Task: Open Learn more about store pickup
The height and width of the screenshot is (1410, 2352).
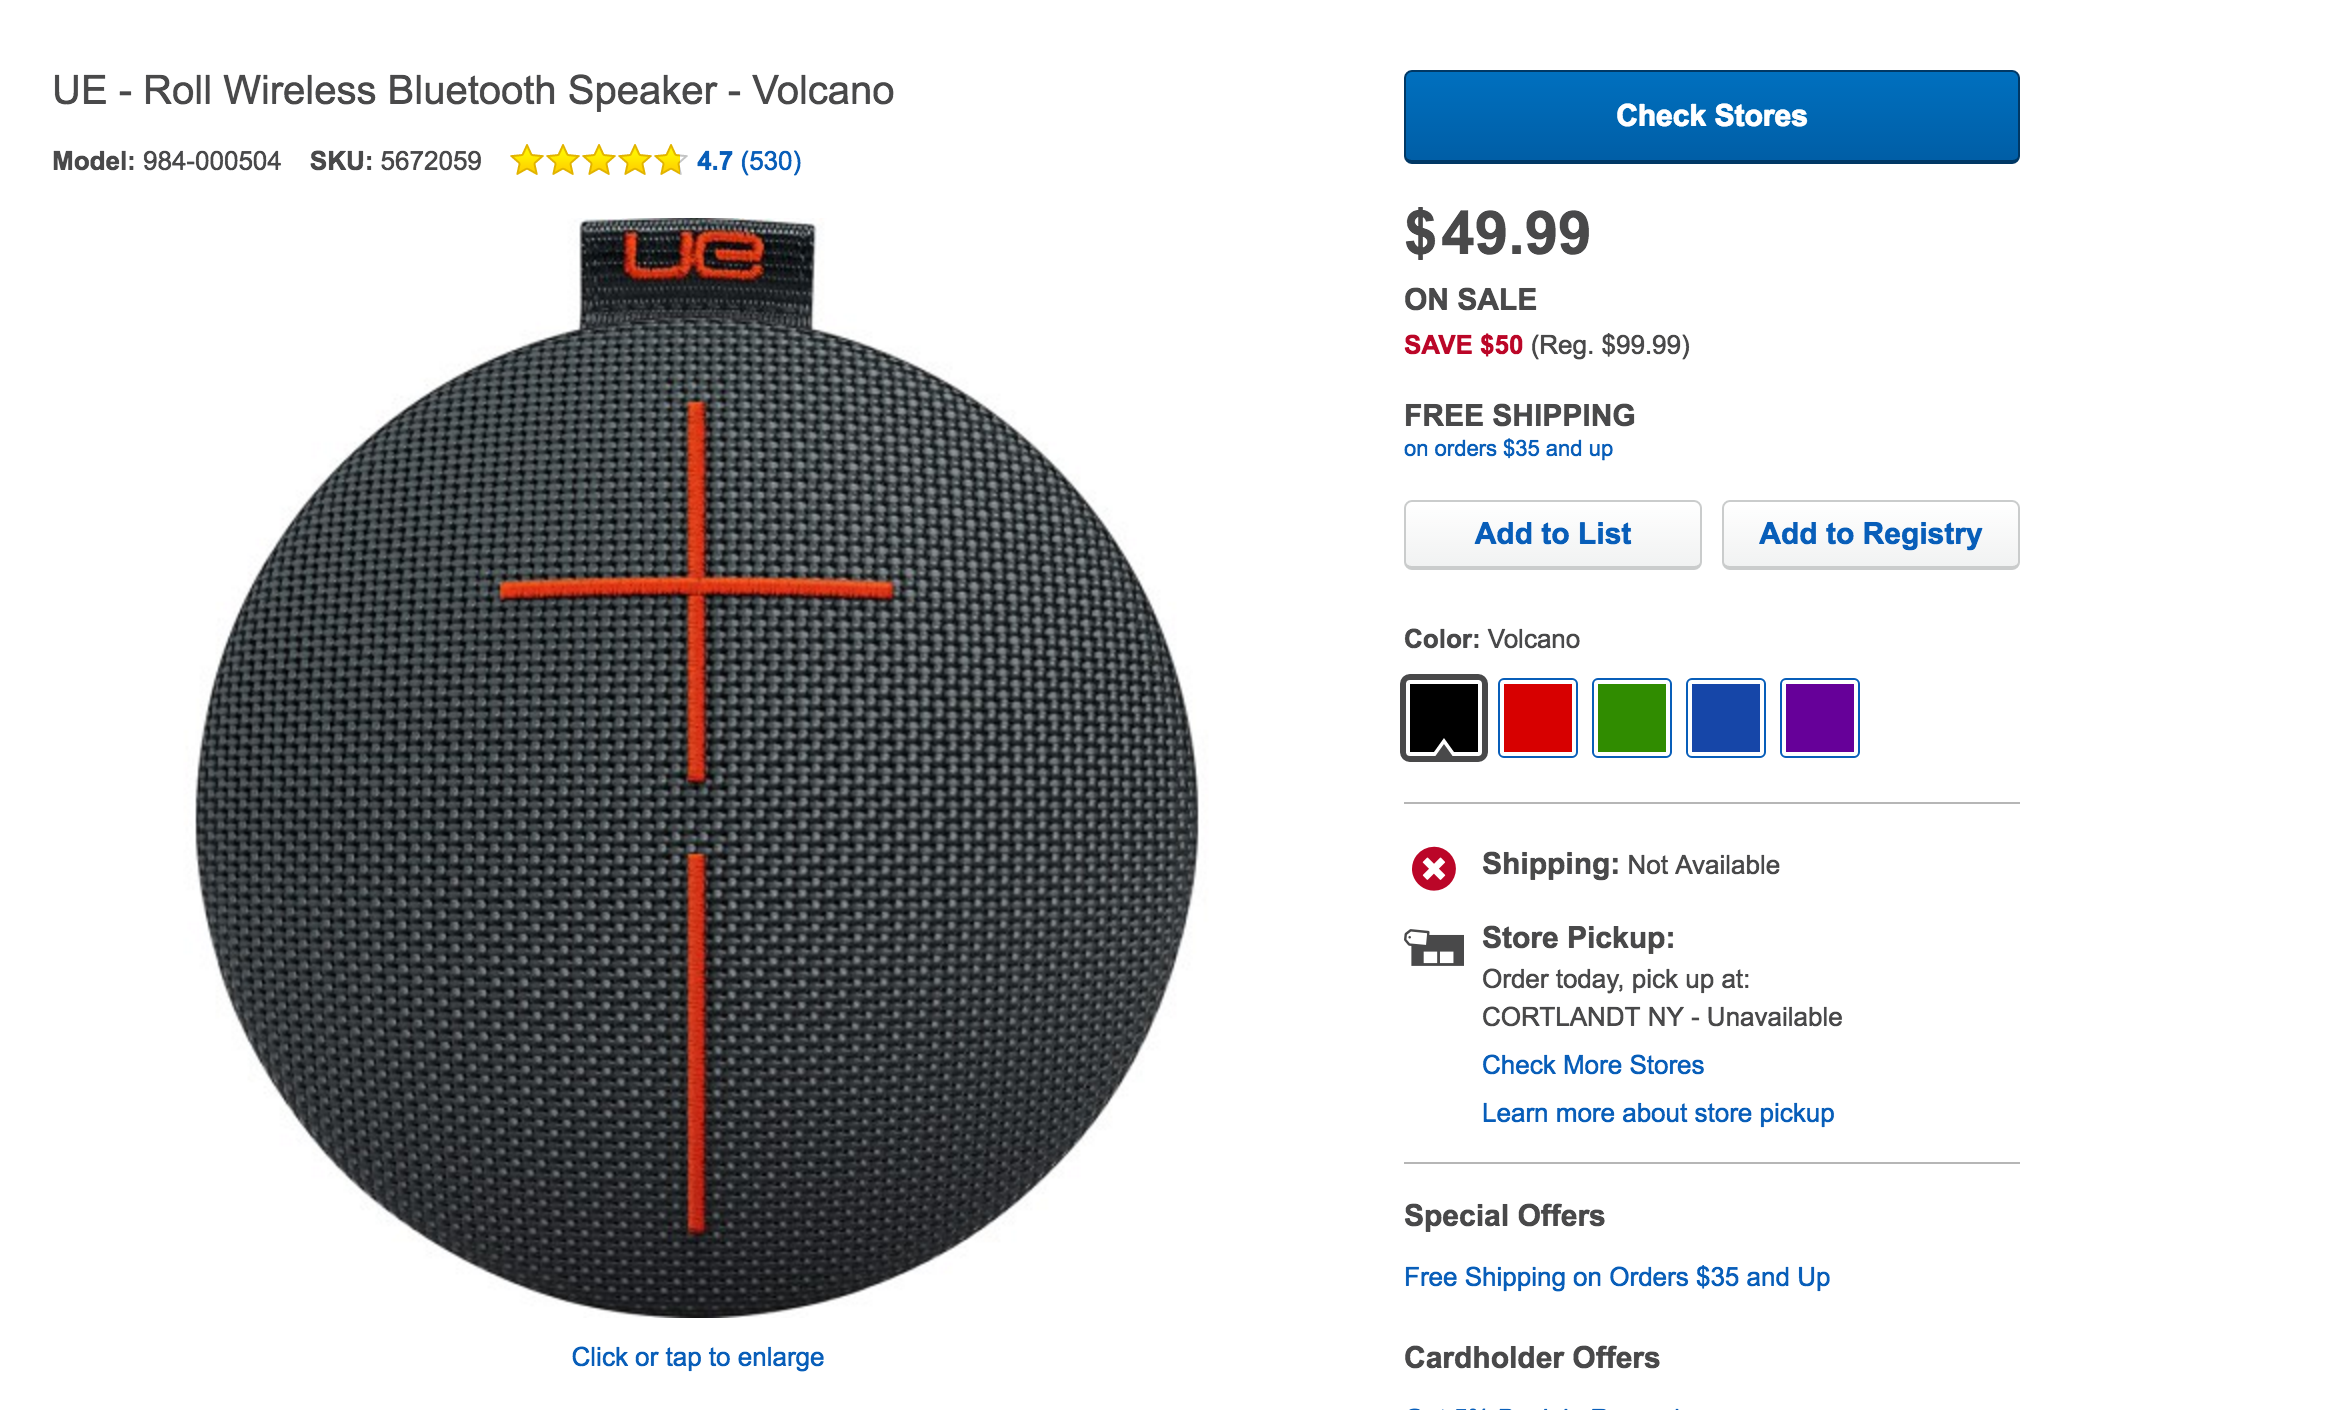Action: point(1657,1113)
